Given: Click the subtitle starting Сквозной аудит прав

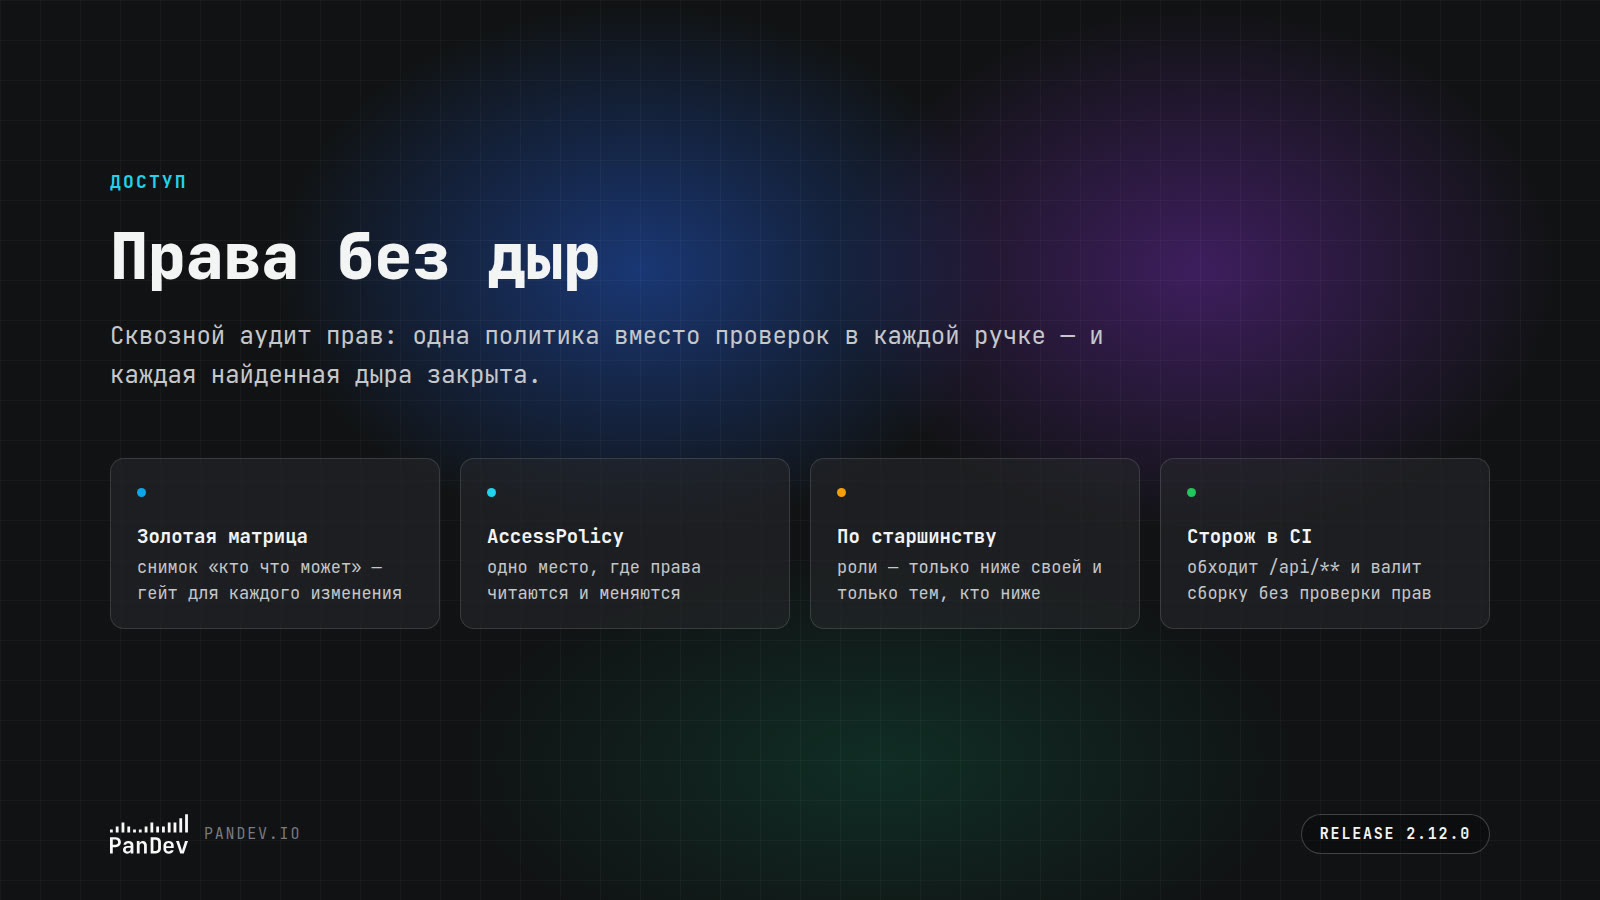Looking at the screenshot, I should click(x=607, y=355).
